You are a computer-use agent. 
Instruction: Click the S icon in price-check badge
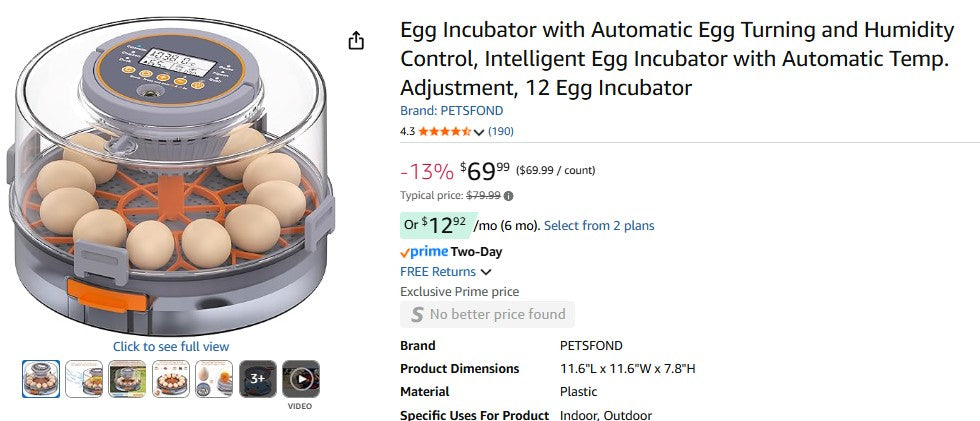416,314
